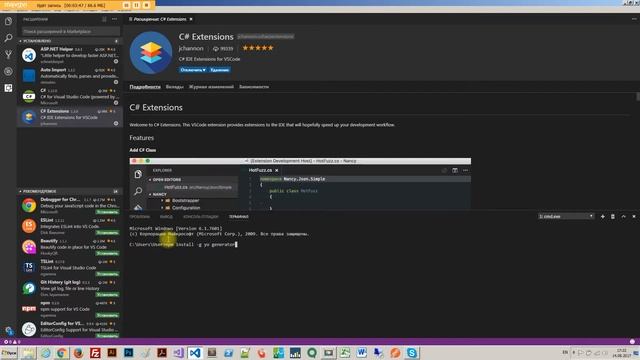Select the Extensions view icon in the activity bar

pos(8,88)
